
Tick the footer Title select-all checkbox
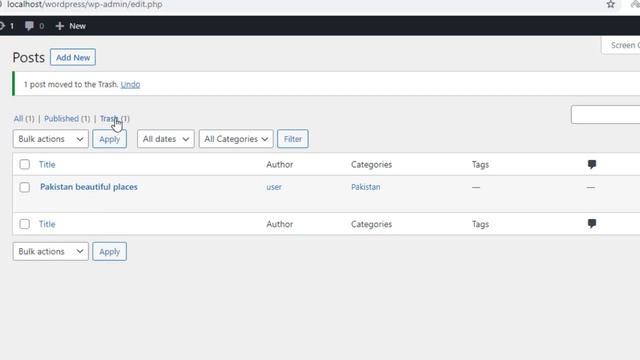pyautogui.click(x=24, y=224)
